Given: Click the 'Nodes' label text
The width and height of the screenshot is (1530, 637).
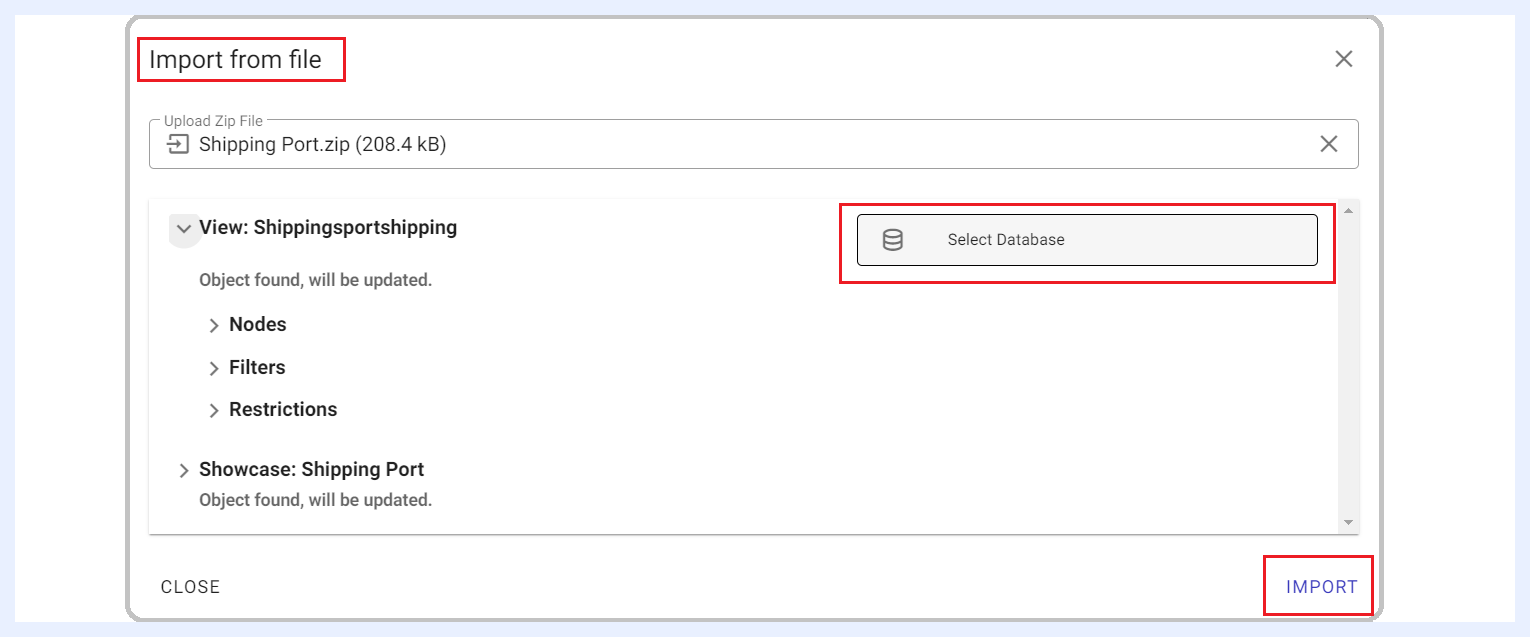Looking at the screenshot, I should (258, 324).
